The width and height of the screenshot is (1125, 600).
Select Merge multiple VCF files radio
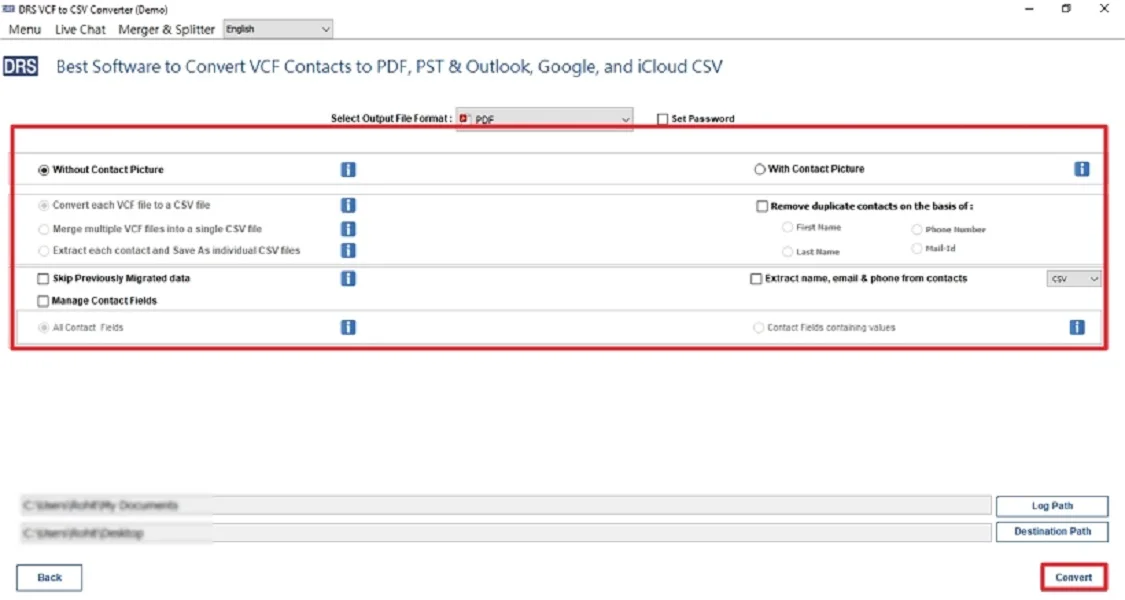click(44, 229)
